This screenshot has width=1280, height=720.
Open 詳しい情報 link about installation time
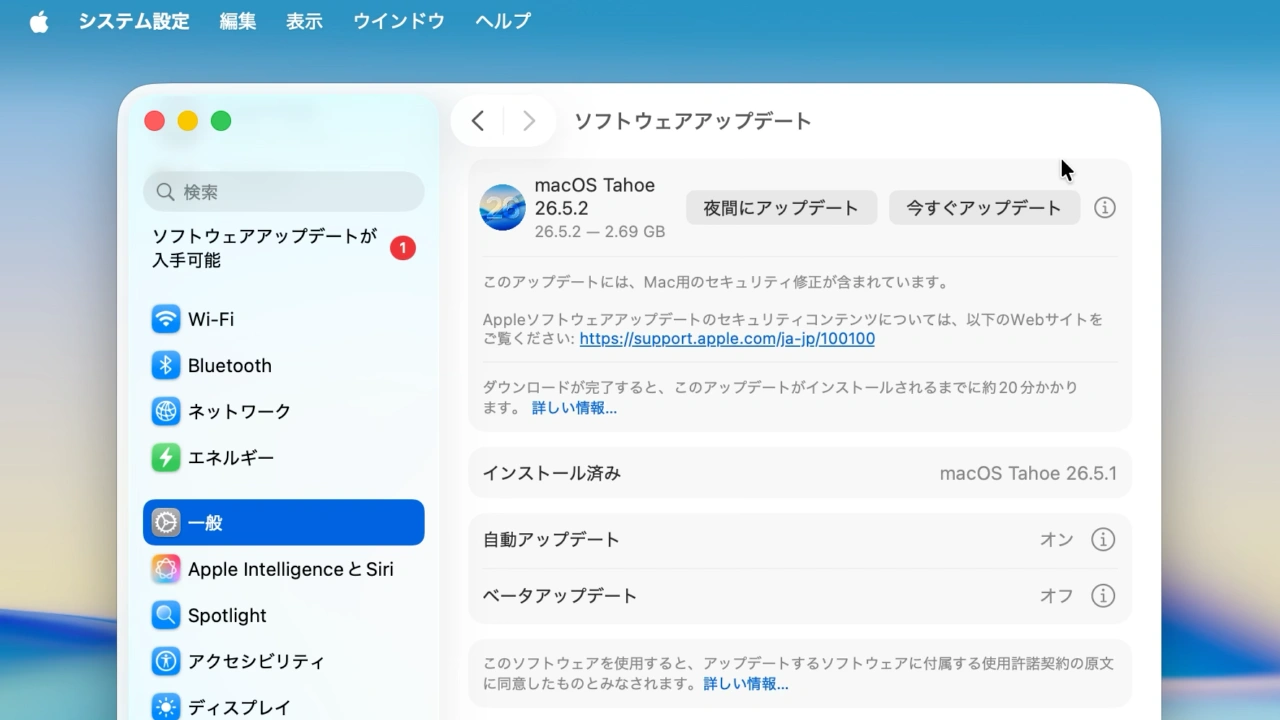[x=574, y=408]
